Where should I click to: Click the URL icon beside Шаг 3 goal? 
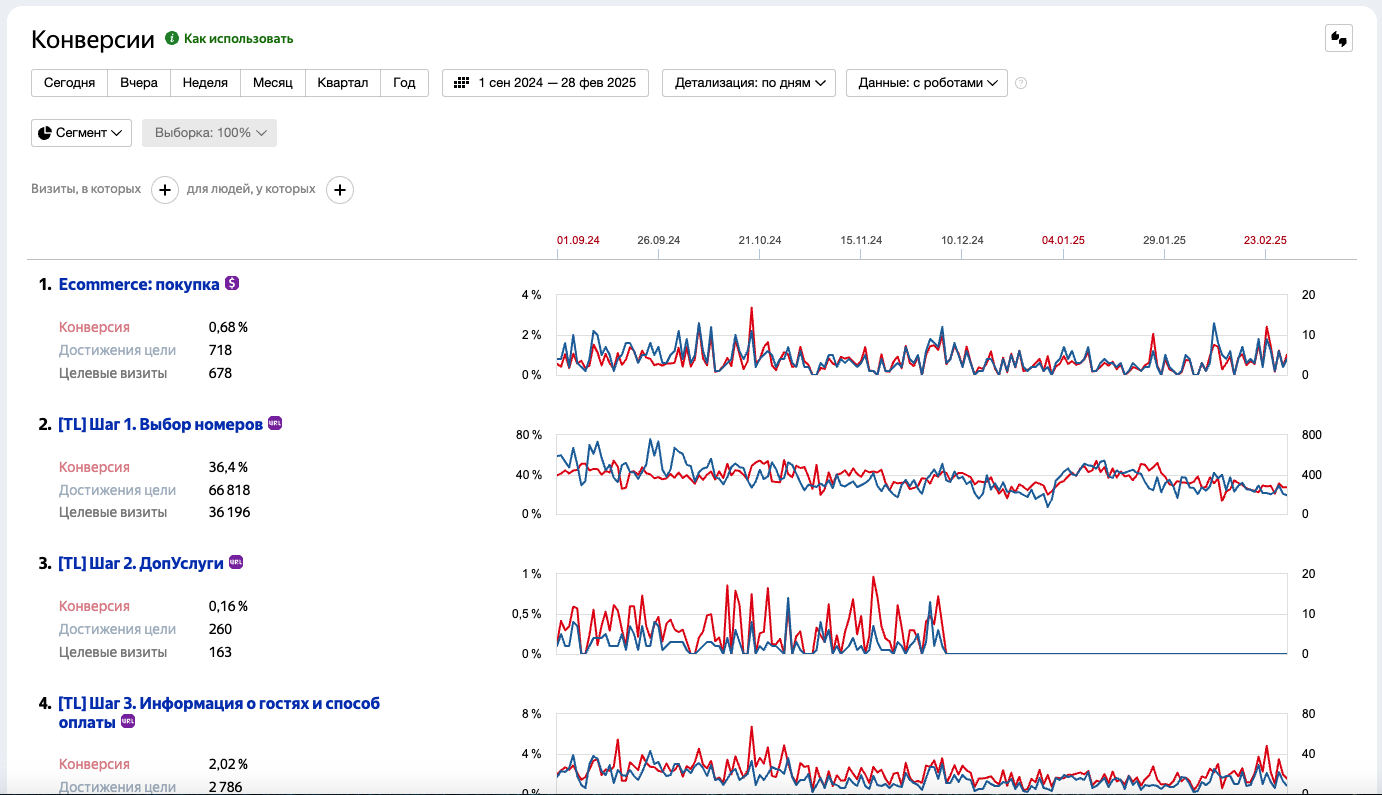pos(127,722)
